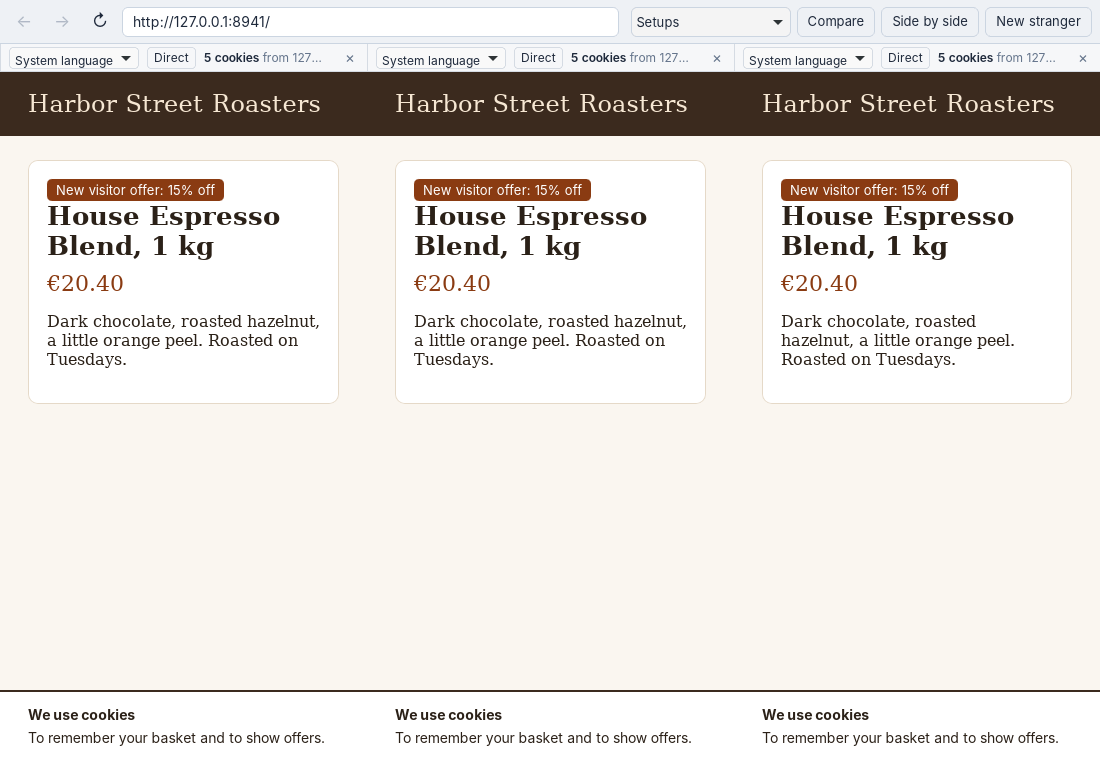Close the middle pane with its x
This screenshot has width=1100, height=760.
click(717, 59)
